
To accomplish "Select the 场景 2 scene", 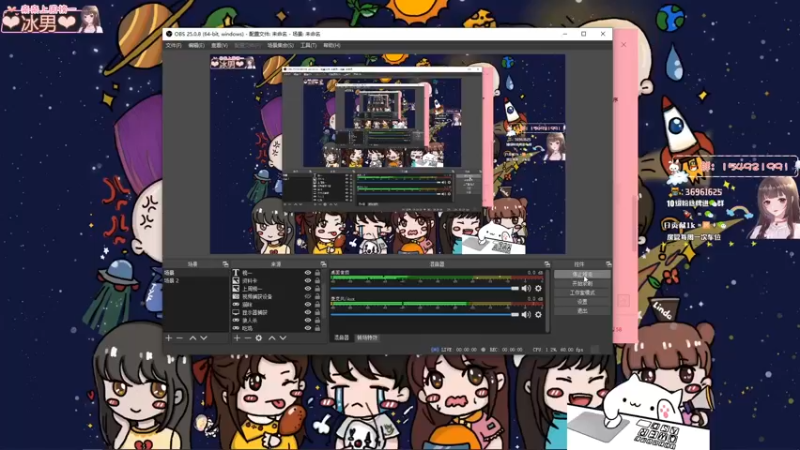I will pyautogui.click(x=196, y=281).
